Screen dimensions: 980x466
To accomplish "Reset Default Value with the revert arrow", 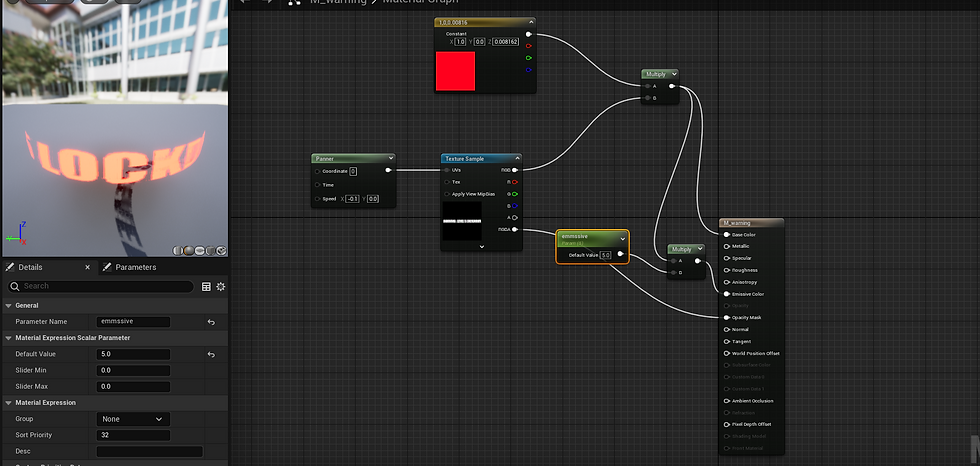I will point(211,355).
